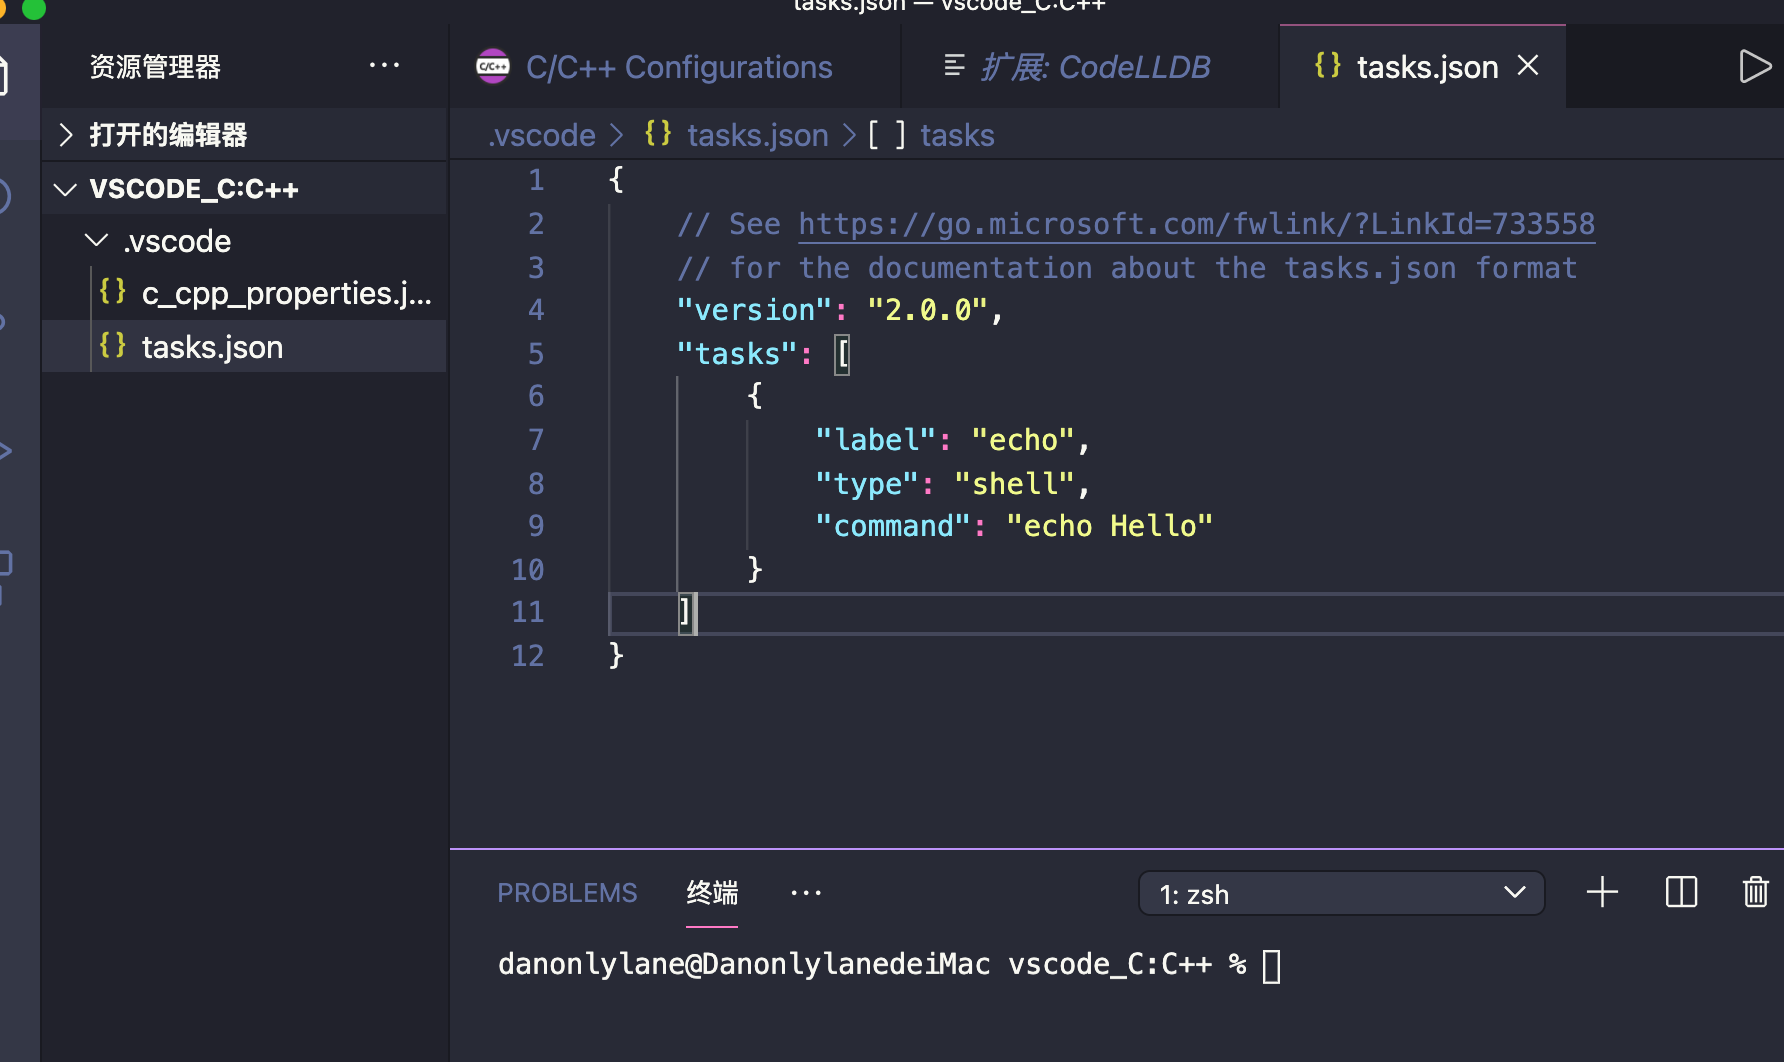Switch to the 扩展: CodeLLDB tab
Viewport: 1784px width, 1062px height.
tap(1090, 66)
